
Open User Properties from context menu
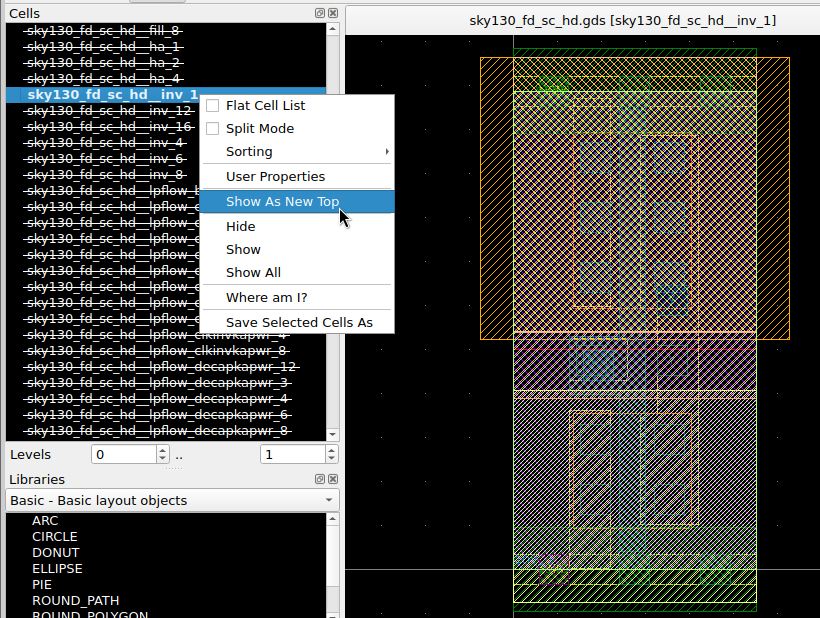[x=275, y=176]
